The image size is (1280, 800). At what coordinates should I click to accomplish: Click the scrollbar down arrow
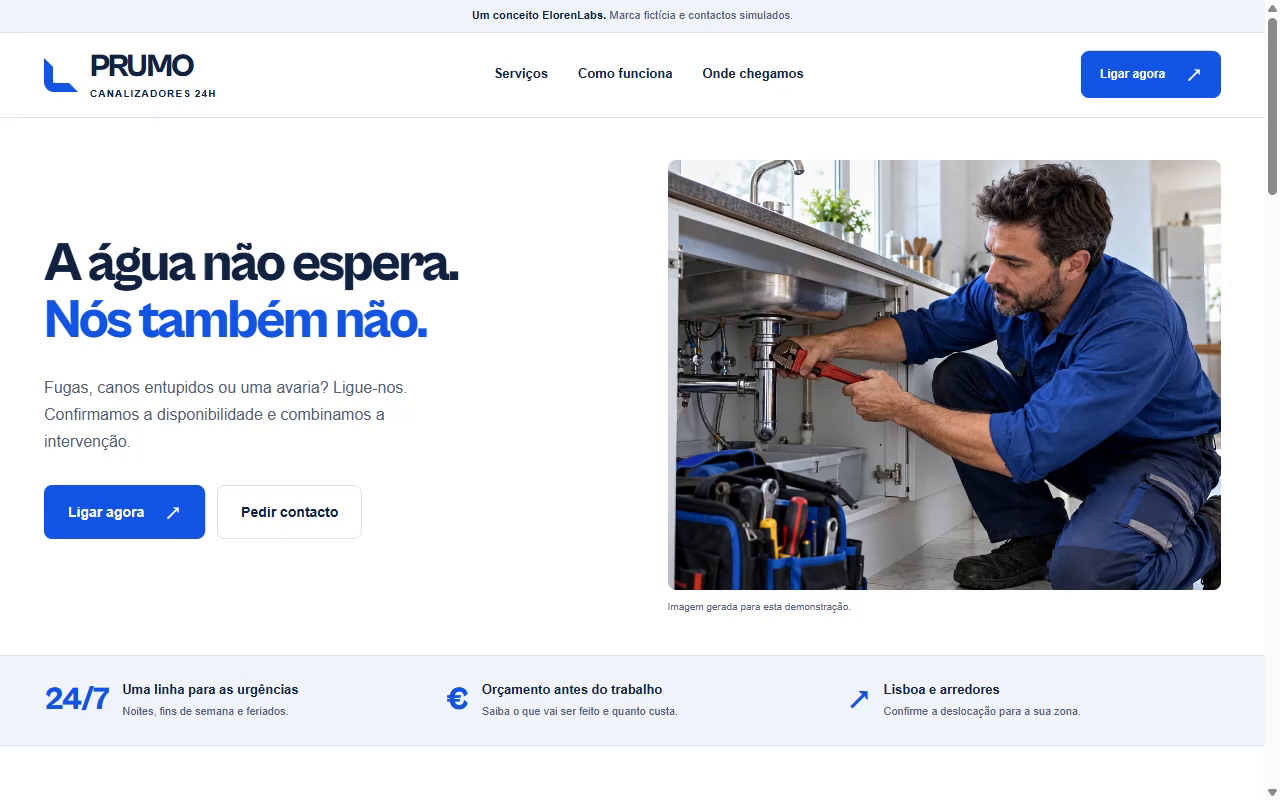click(x=1272, y=792)
